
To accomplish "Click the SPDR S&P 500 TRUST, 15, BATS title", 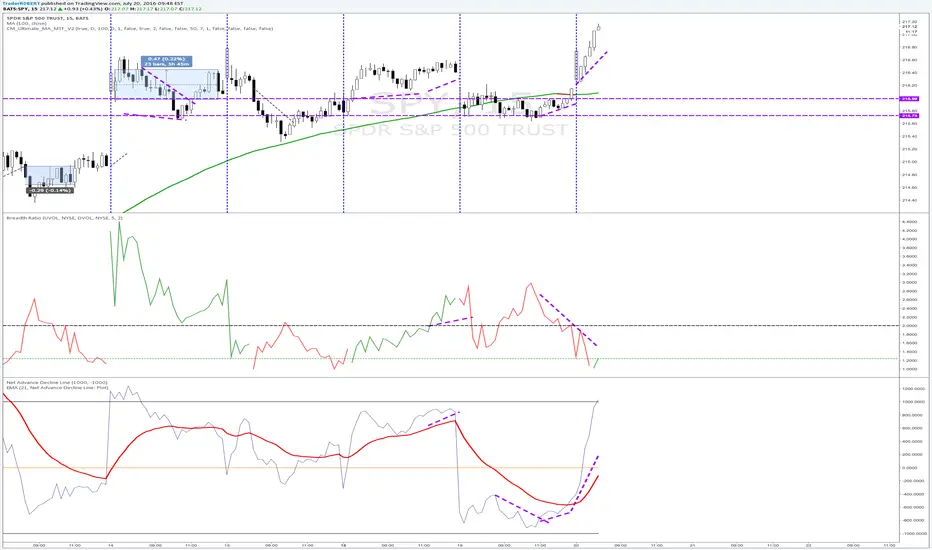I will pos(47,18).
